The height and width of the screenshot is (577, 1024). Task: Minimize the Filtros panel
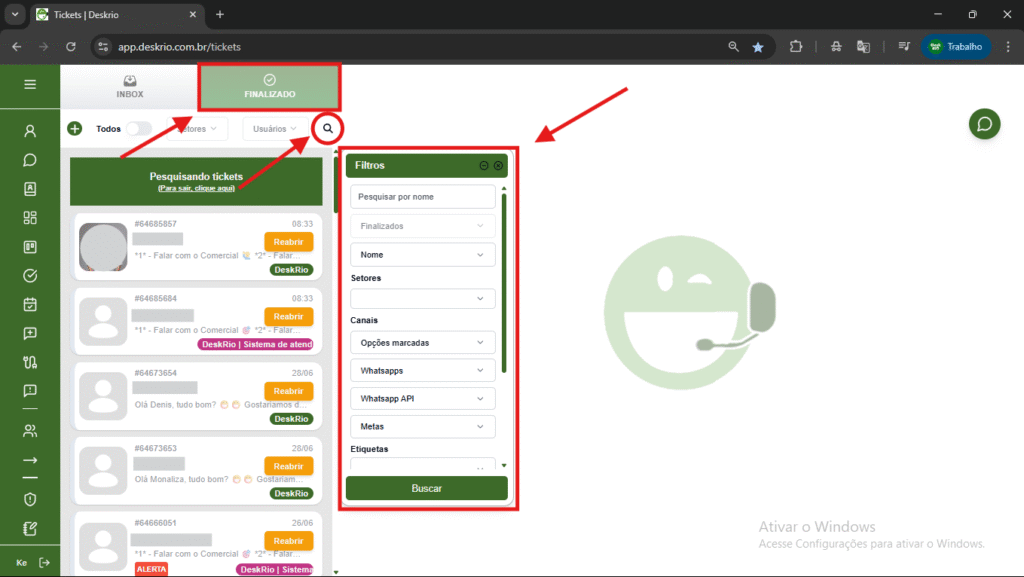[484, 165]
